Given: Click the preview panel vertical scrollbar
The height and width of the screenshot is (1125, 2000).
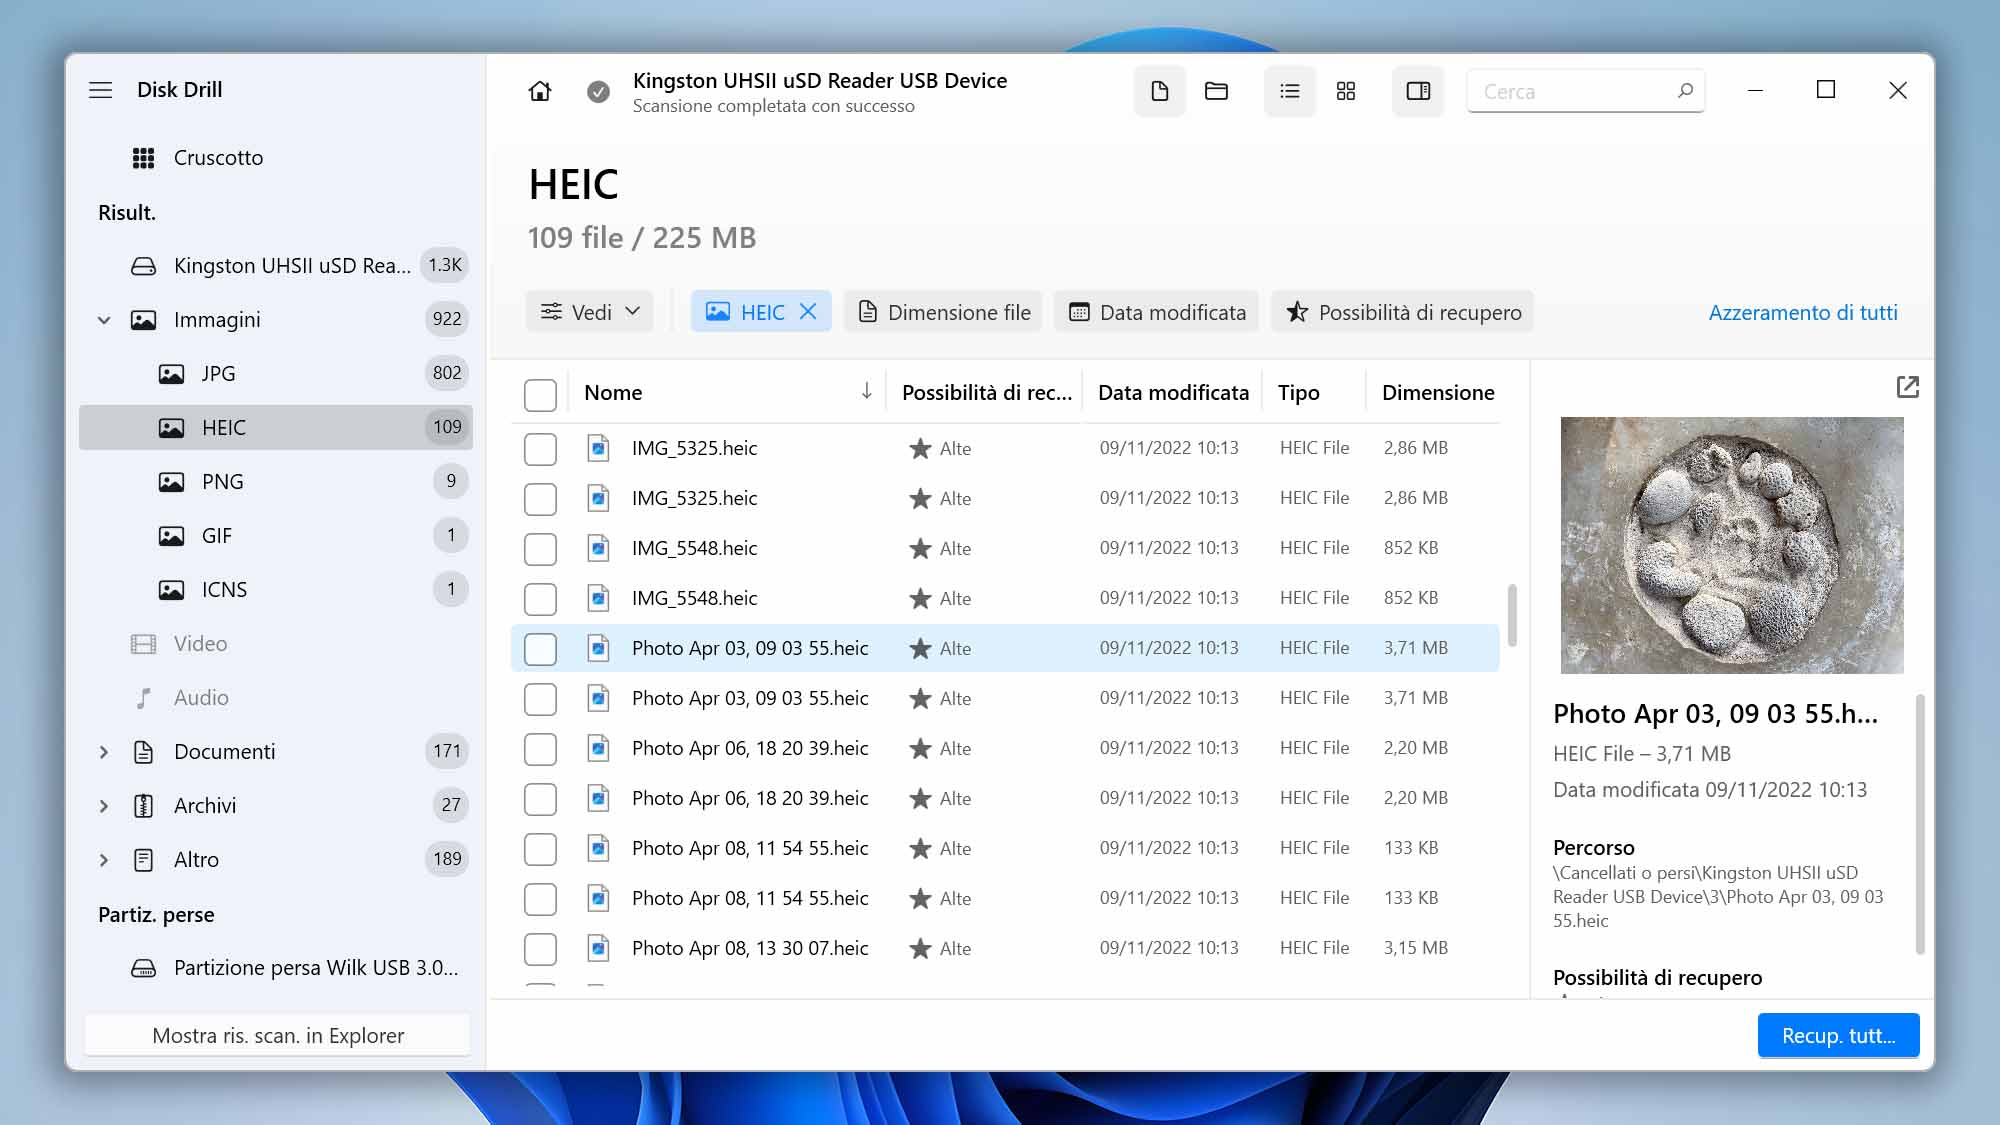Looking at the screenshot, I should 1919,824.
